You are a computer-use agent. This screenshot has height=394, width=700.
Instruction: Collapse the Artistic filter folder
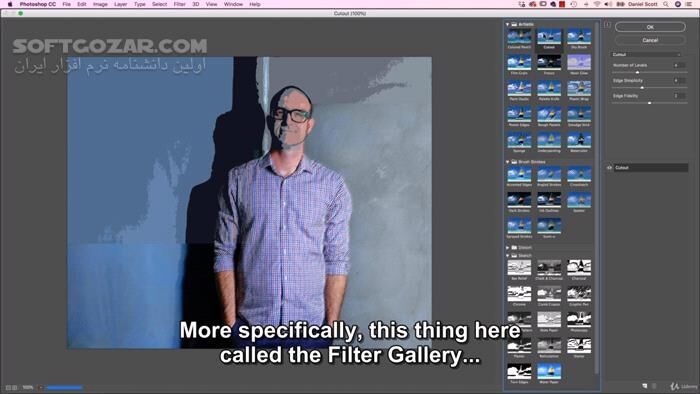click(508, 24)
